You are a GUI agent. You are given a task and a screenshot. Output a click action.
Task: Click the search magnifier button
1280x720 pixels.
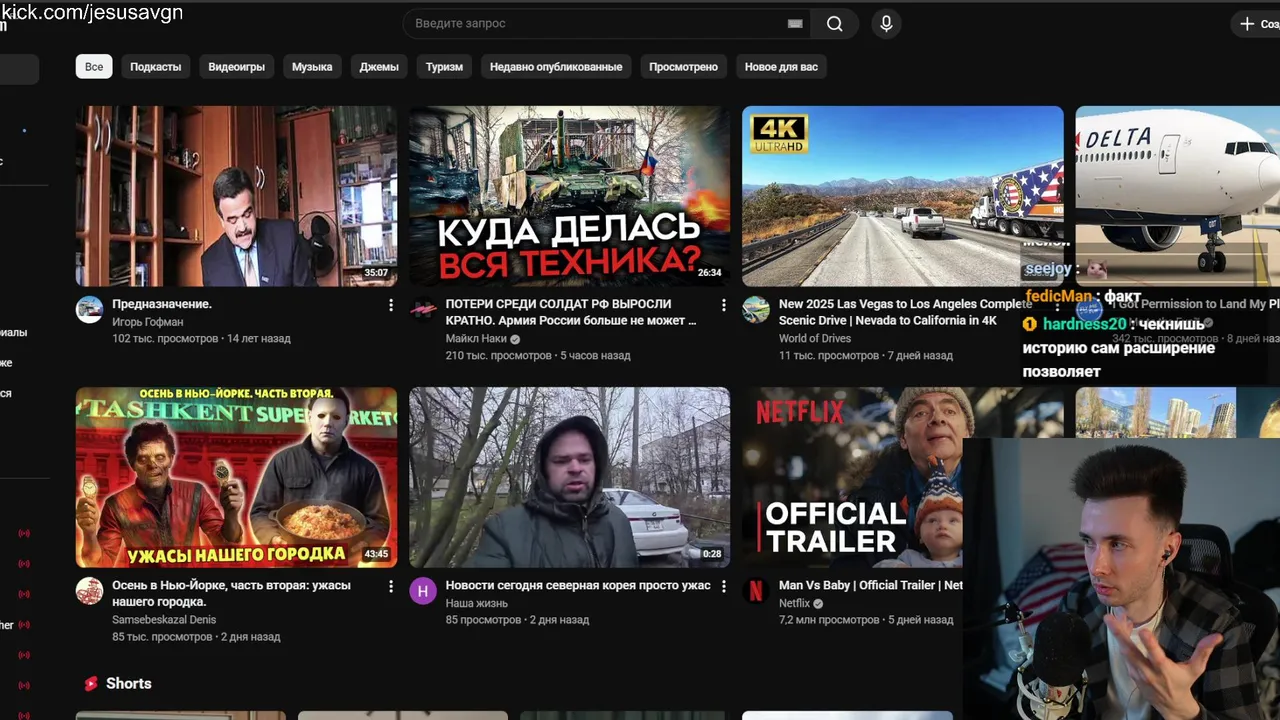pyautogui.click(x=834, y=24)
